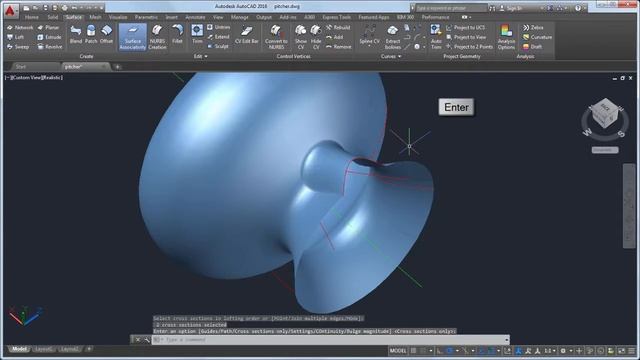The height and width of the screenshot is (360, 640).
Task: Add a new drawing tab
Action: click(x=118, y=67)
